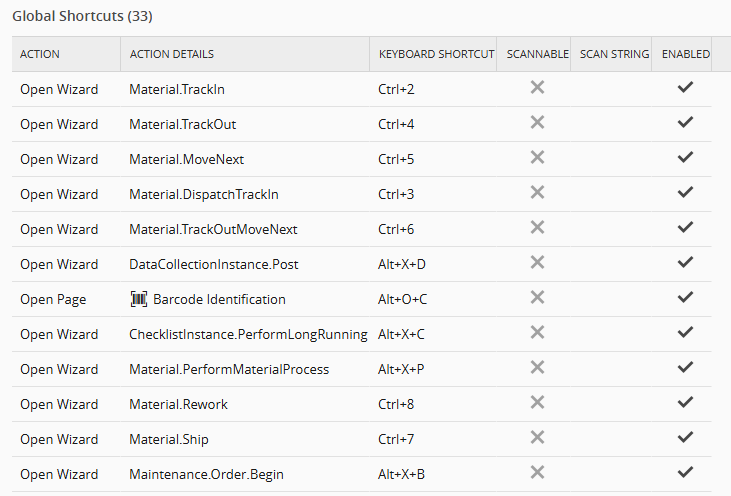
Task: Click the Enabled column header
Action: 686,54
